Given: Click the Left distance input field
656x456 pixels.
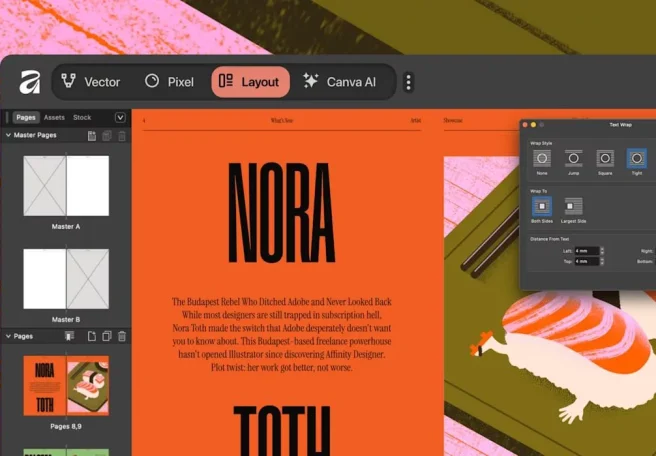Looking at the screenshot, I should [x=586, y=251].
